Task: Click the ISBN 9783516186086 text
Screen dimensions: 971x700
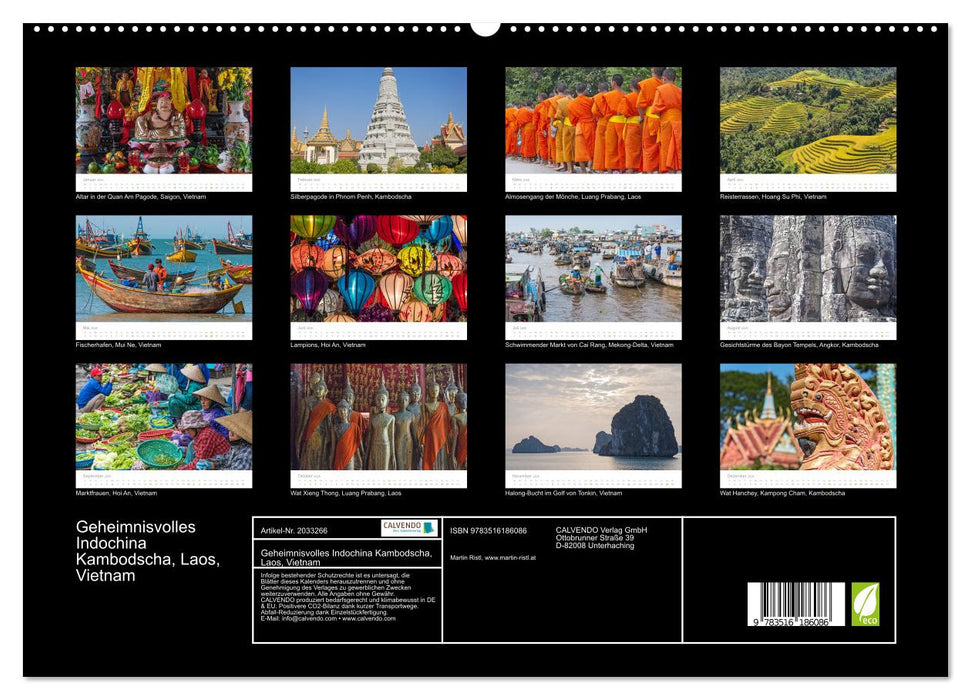Action: (x=488, y=530)
